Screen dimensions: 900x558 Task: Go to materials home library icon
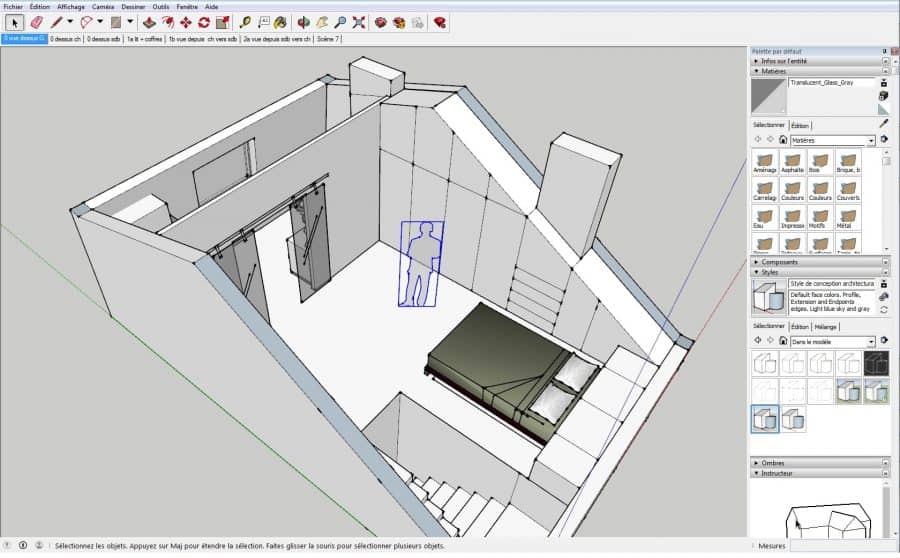point(783,140)
